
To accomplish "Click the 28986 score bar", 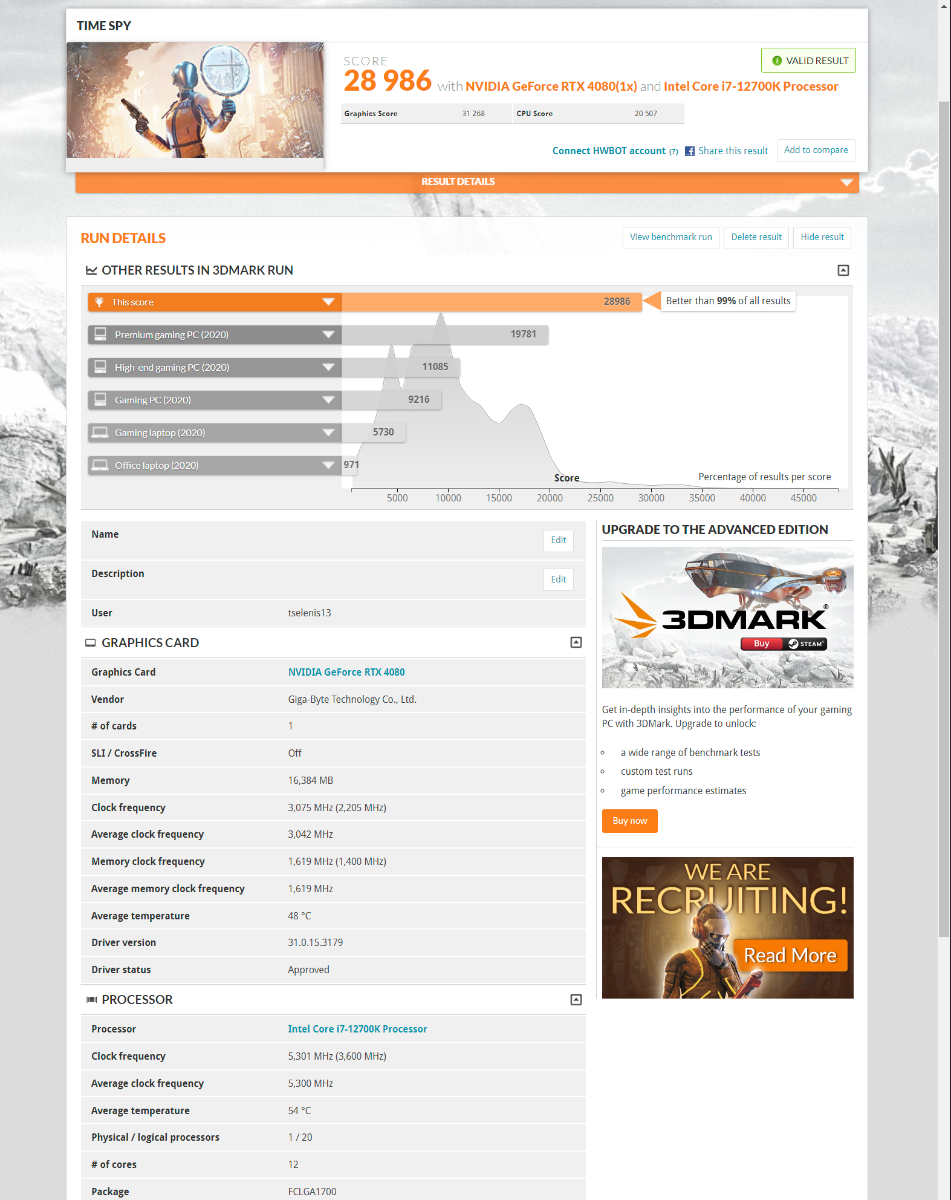I will coord(491,301).
